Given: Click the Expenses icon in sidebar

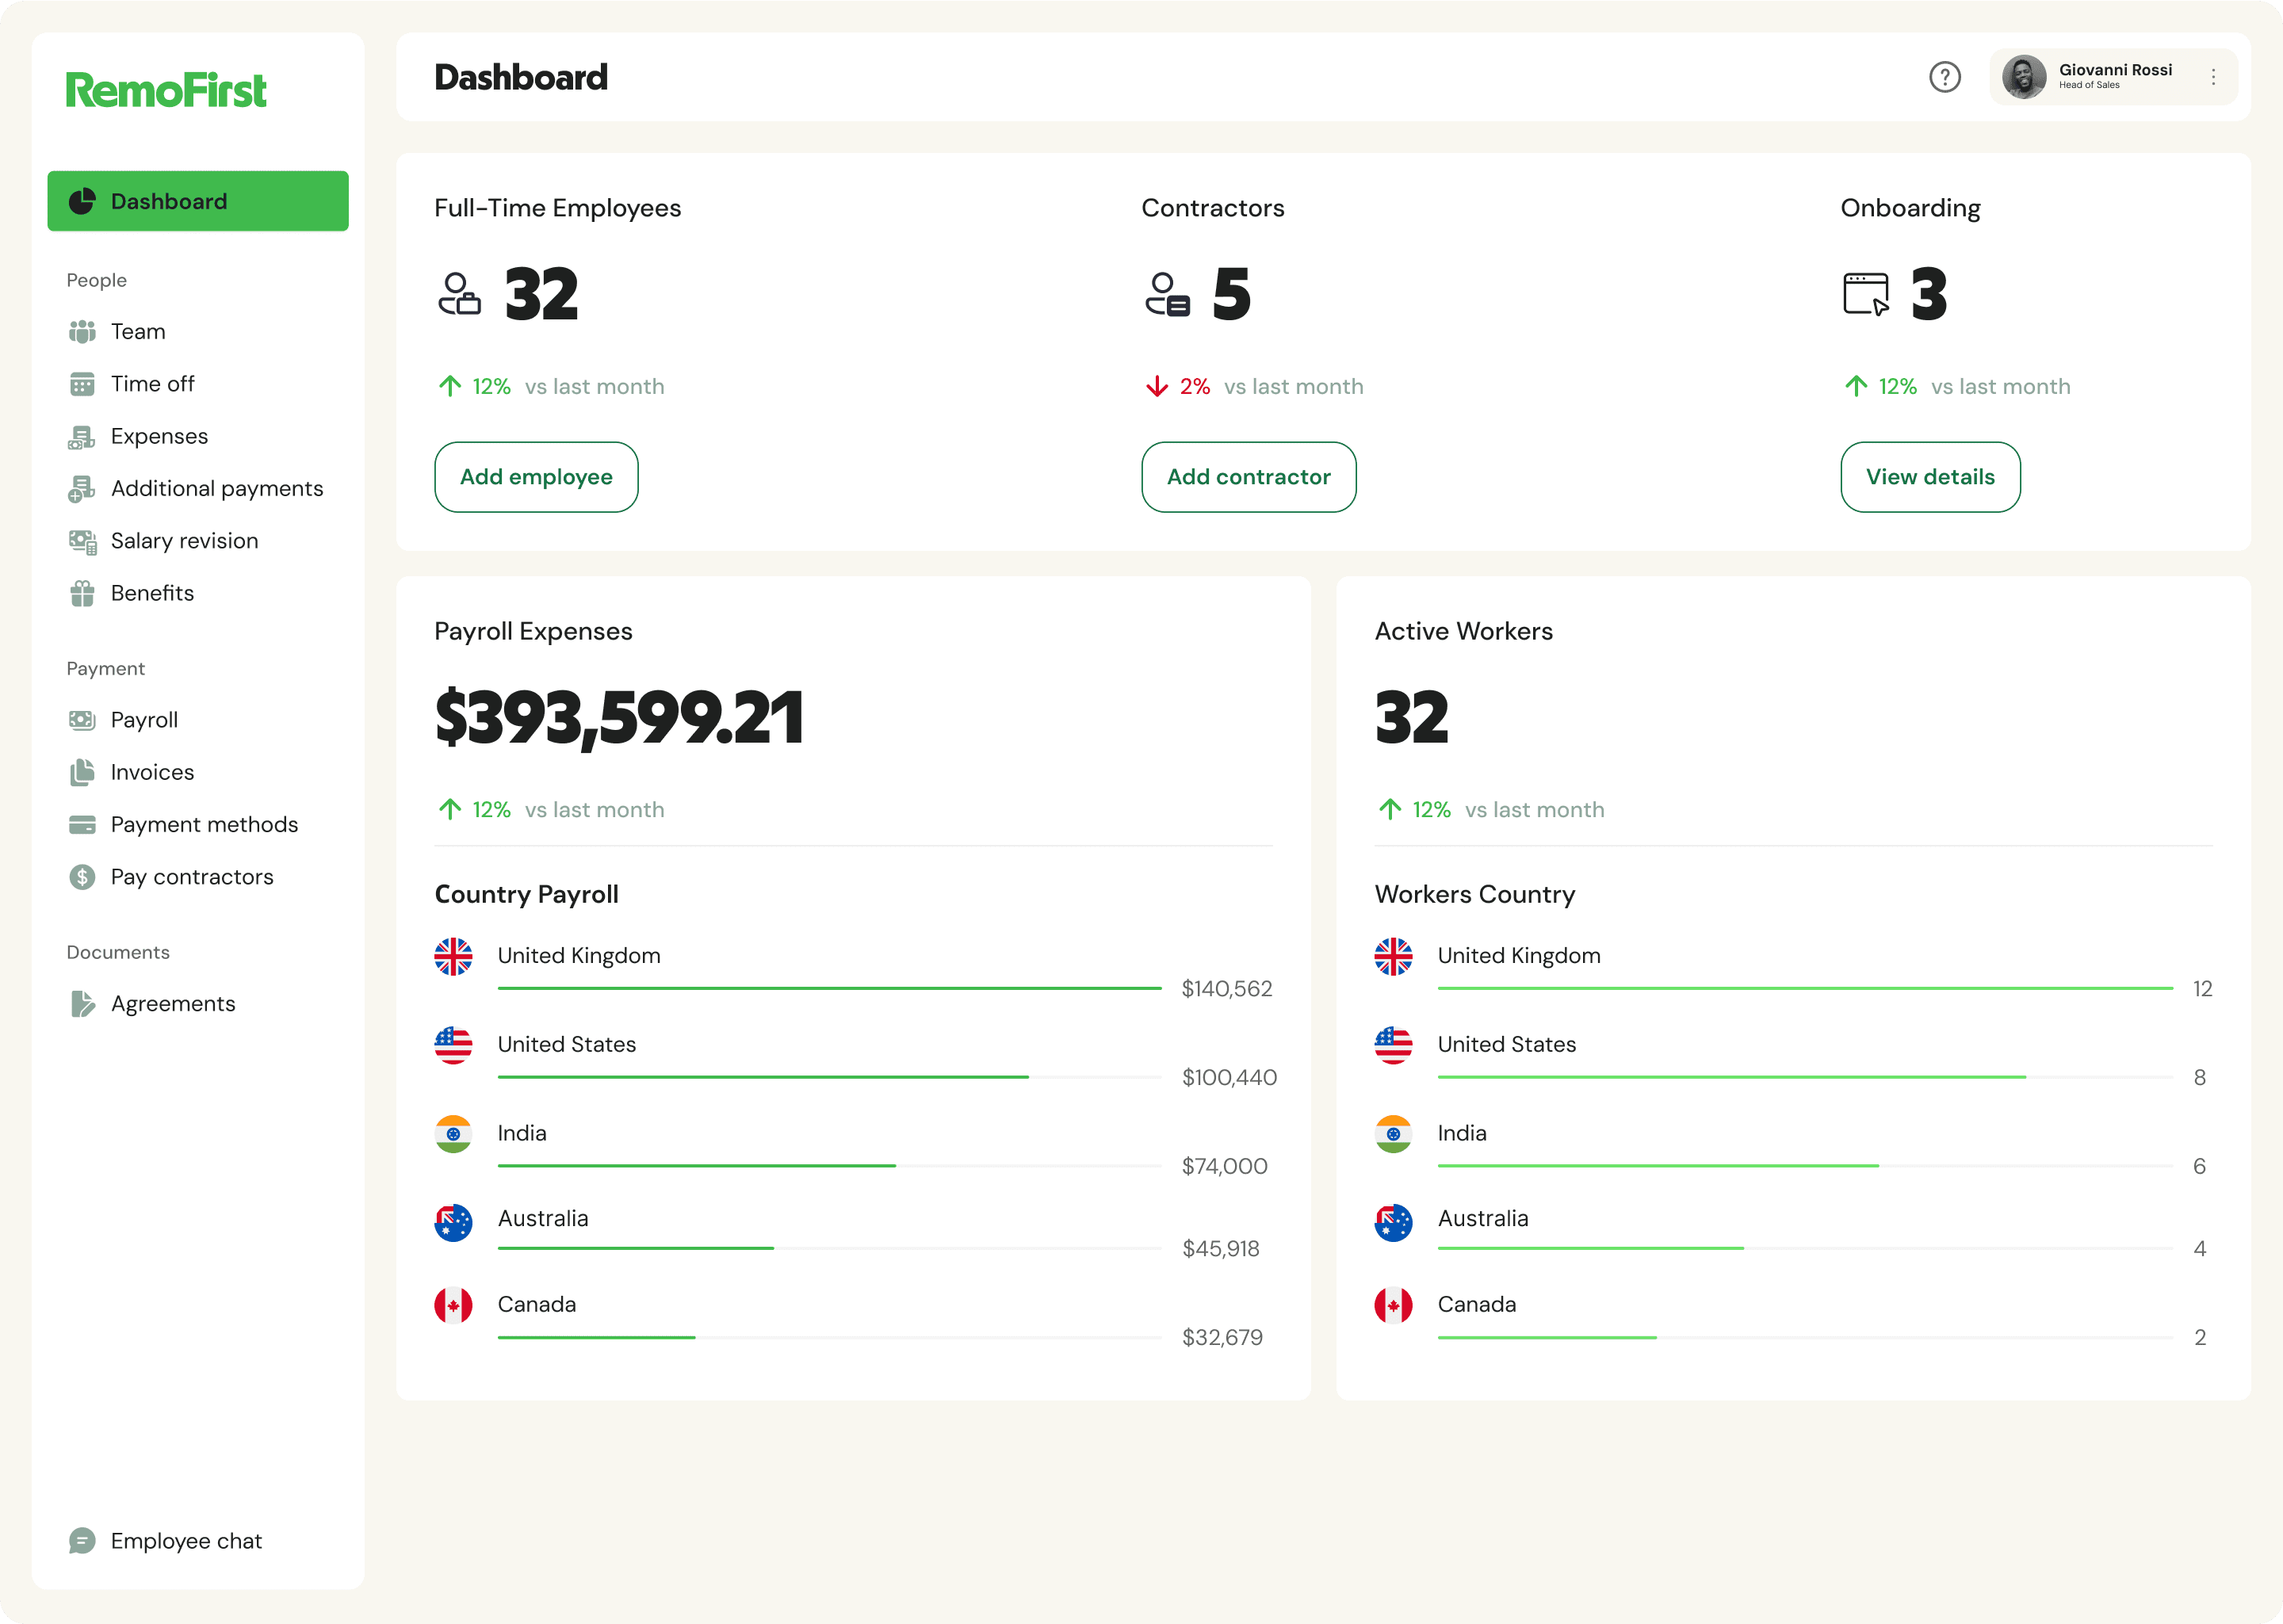Looking at the screenshot, I should [82, 437].
